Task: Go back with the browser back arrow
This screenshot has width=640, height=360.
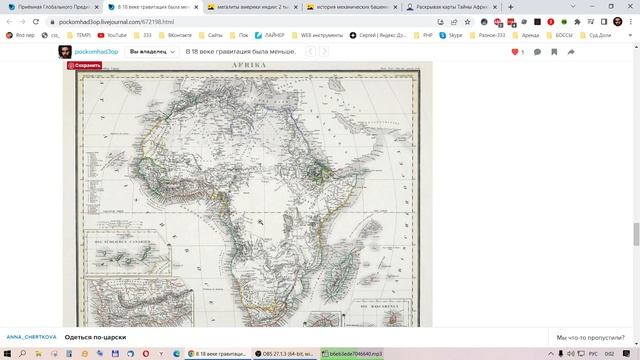Action: click(x=9, y=22)
